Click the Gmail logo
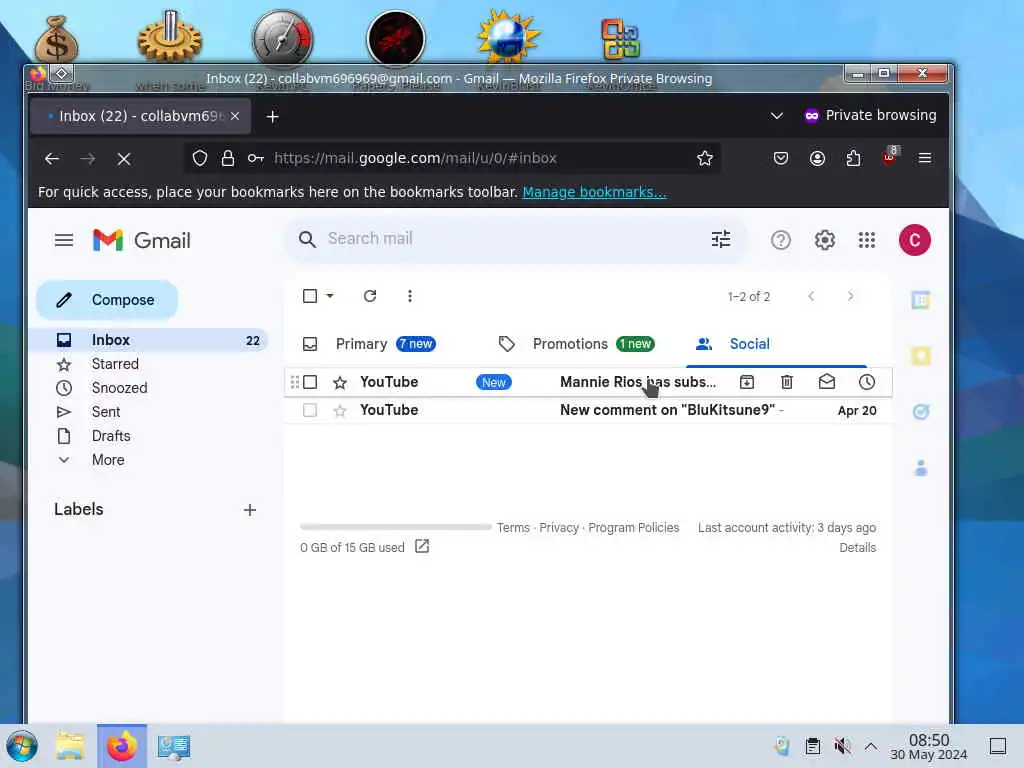Viewport: 1024px width, 768px height. coord(142,240)
